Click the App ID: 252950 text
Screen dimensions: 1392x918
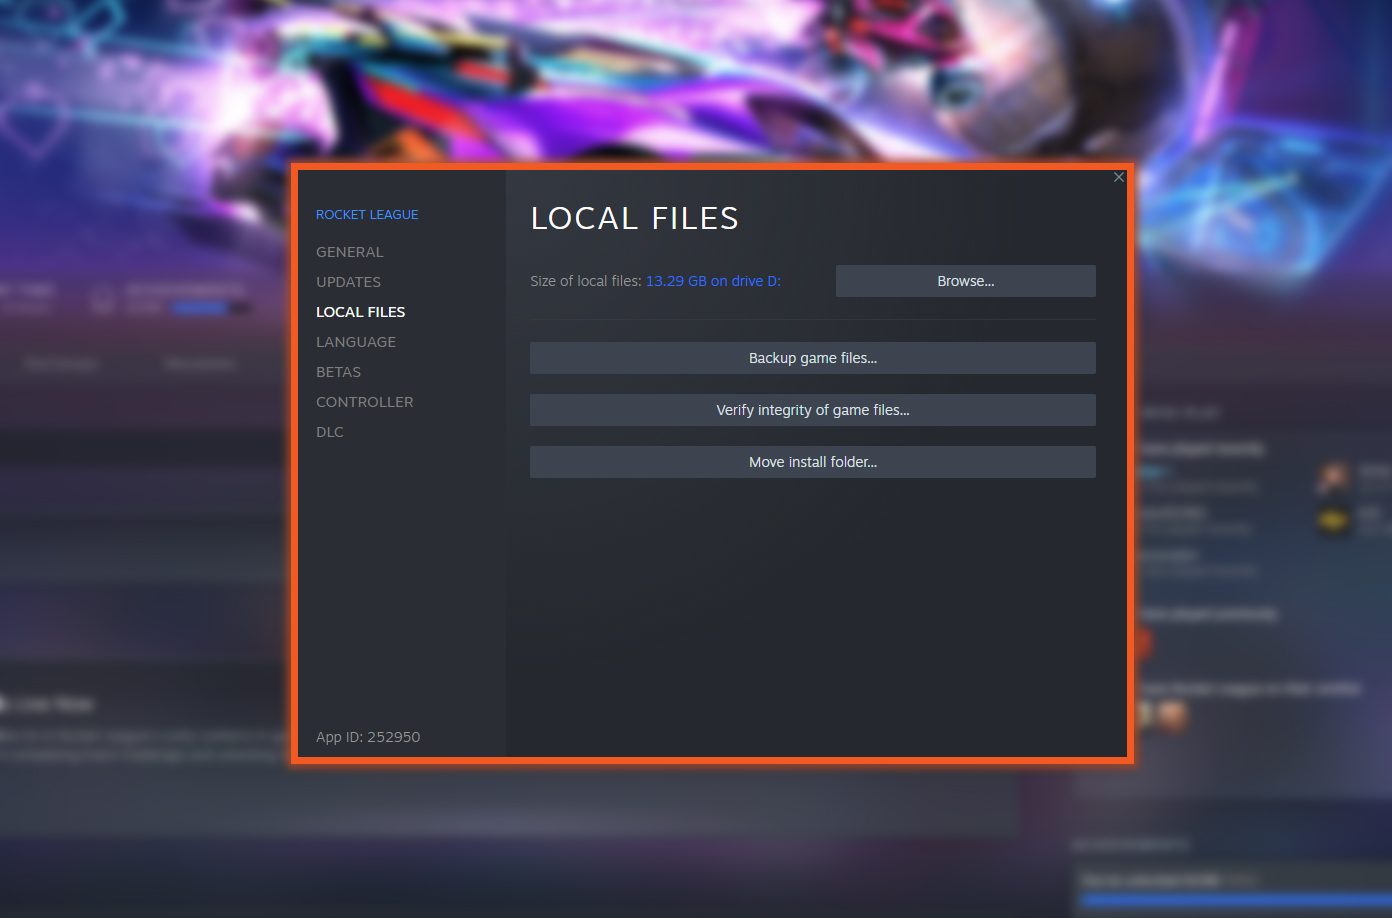(368, 737)
